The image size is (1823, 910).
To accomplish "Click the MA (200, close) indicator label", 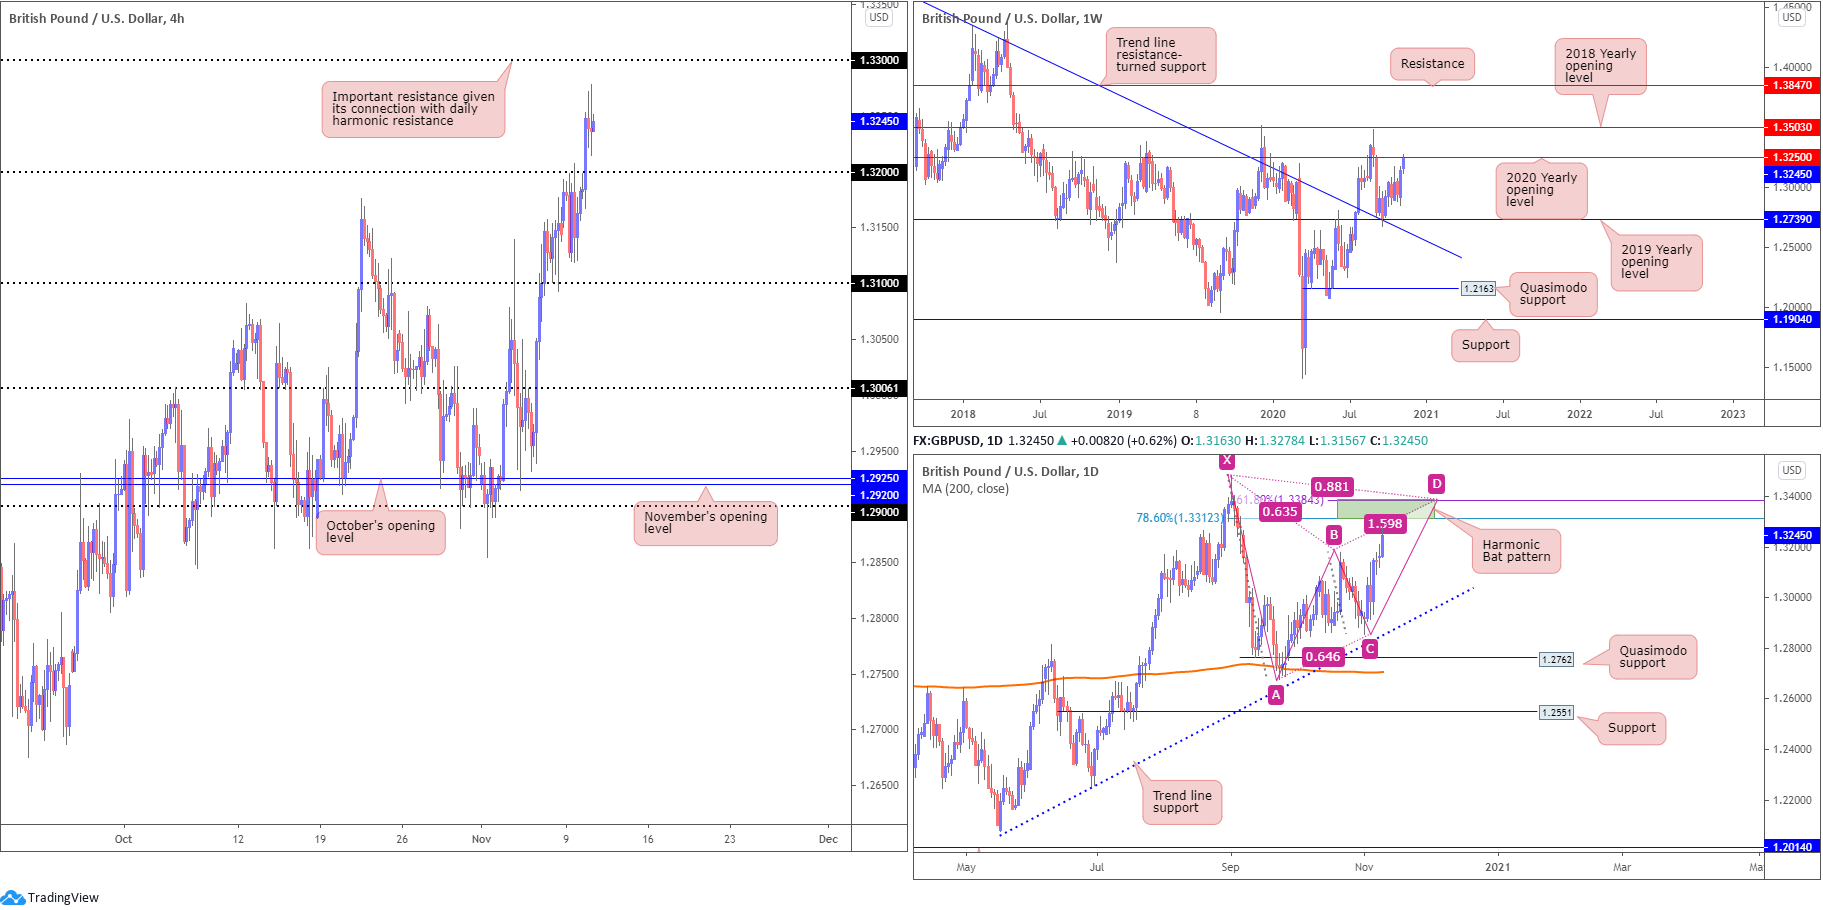I will [x=965, y=489].
